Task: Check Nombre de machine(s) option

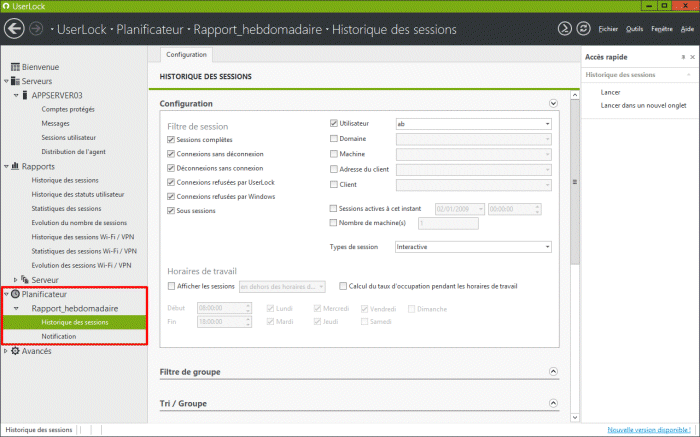Action: 333,223
